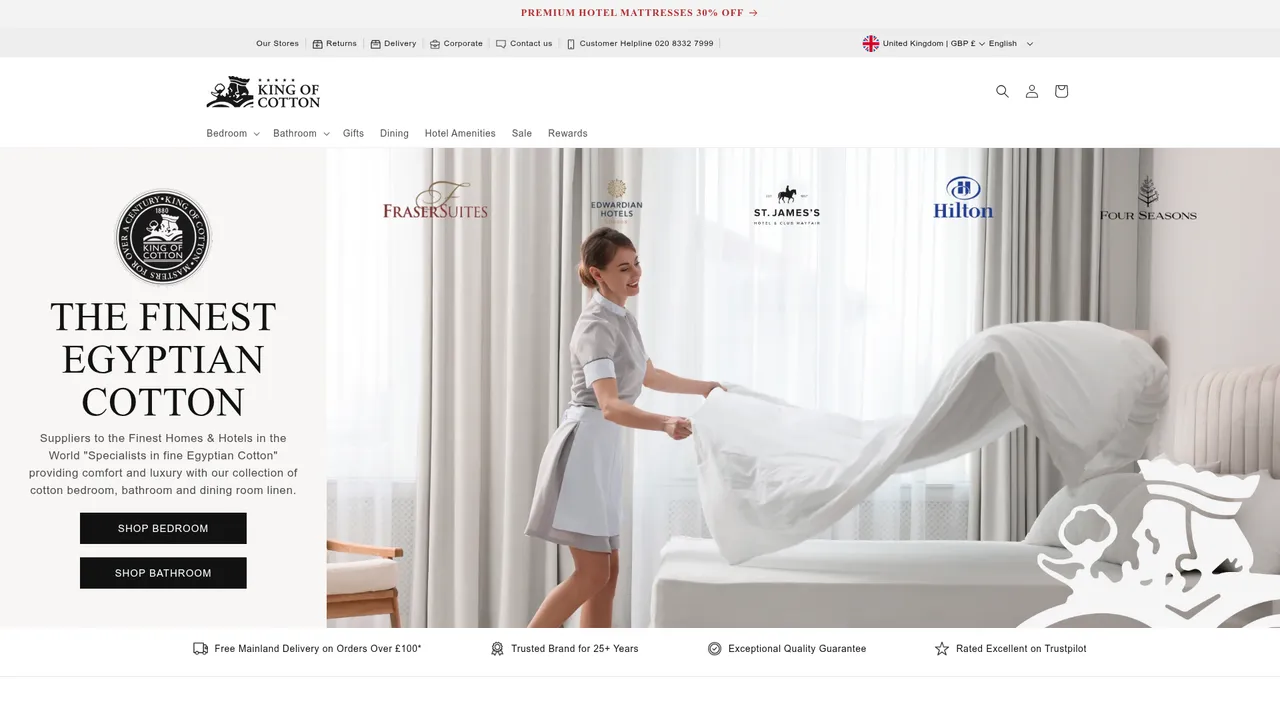
Task: Click the Shop Bathroom button
Action: (163, 573)
